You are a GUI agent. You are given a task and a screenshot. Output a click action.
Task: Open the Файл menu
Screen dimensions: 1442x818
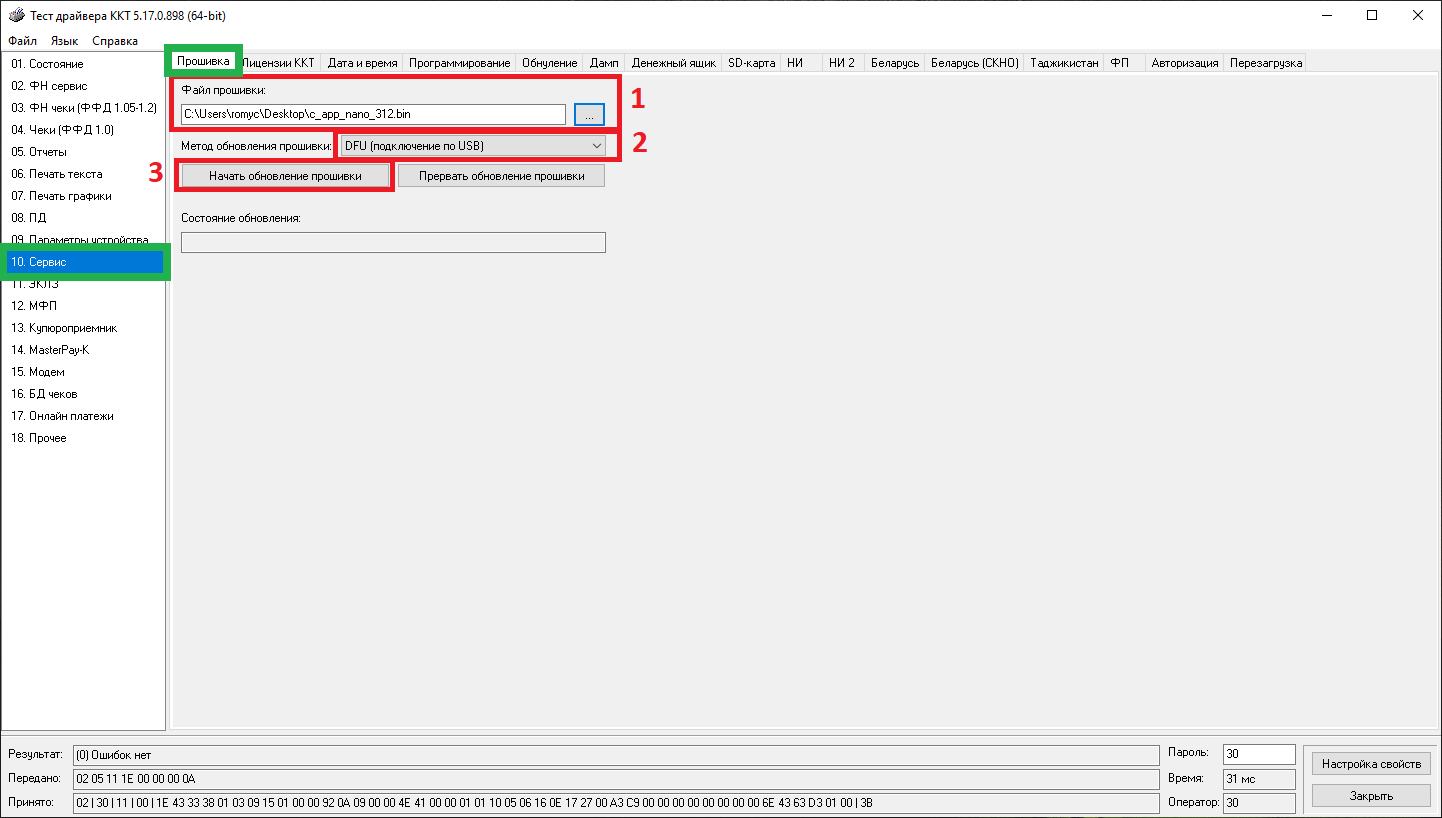[x=23, y=41]
